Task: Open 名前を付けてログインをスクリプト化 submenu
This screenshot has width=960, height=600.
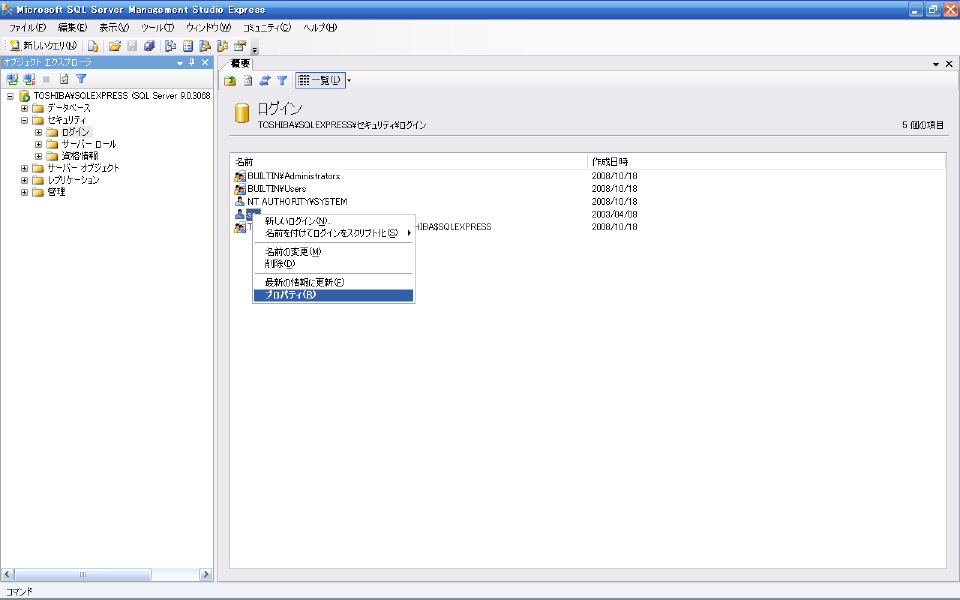Action: click(334, 233)
